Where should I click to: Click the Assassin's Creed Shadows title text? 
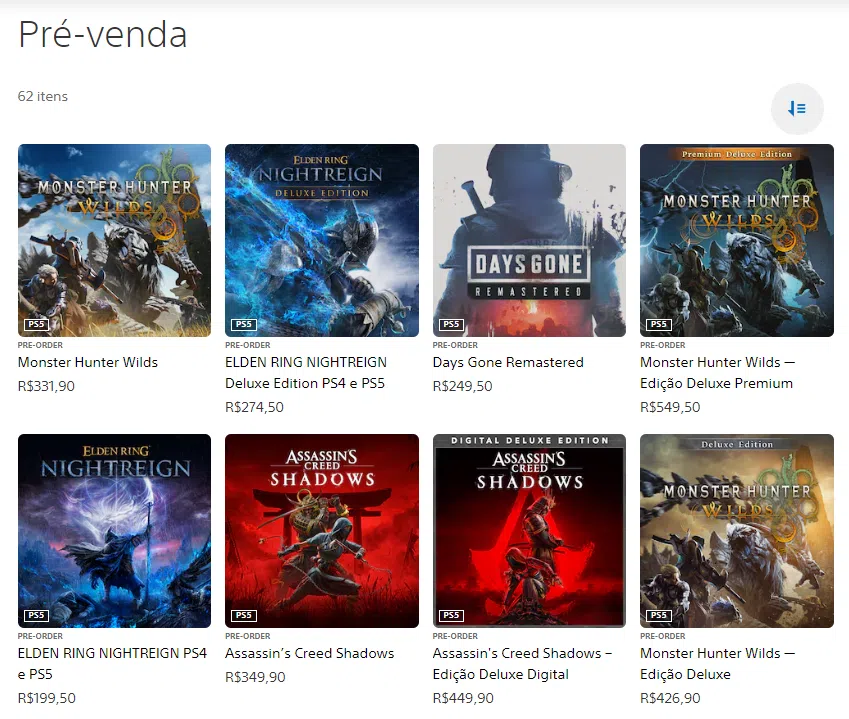tap(310, 653)
